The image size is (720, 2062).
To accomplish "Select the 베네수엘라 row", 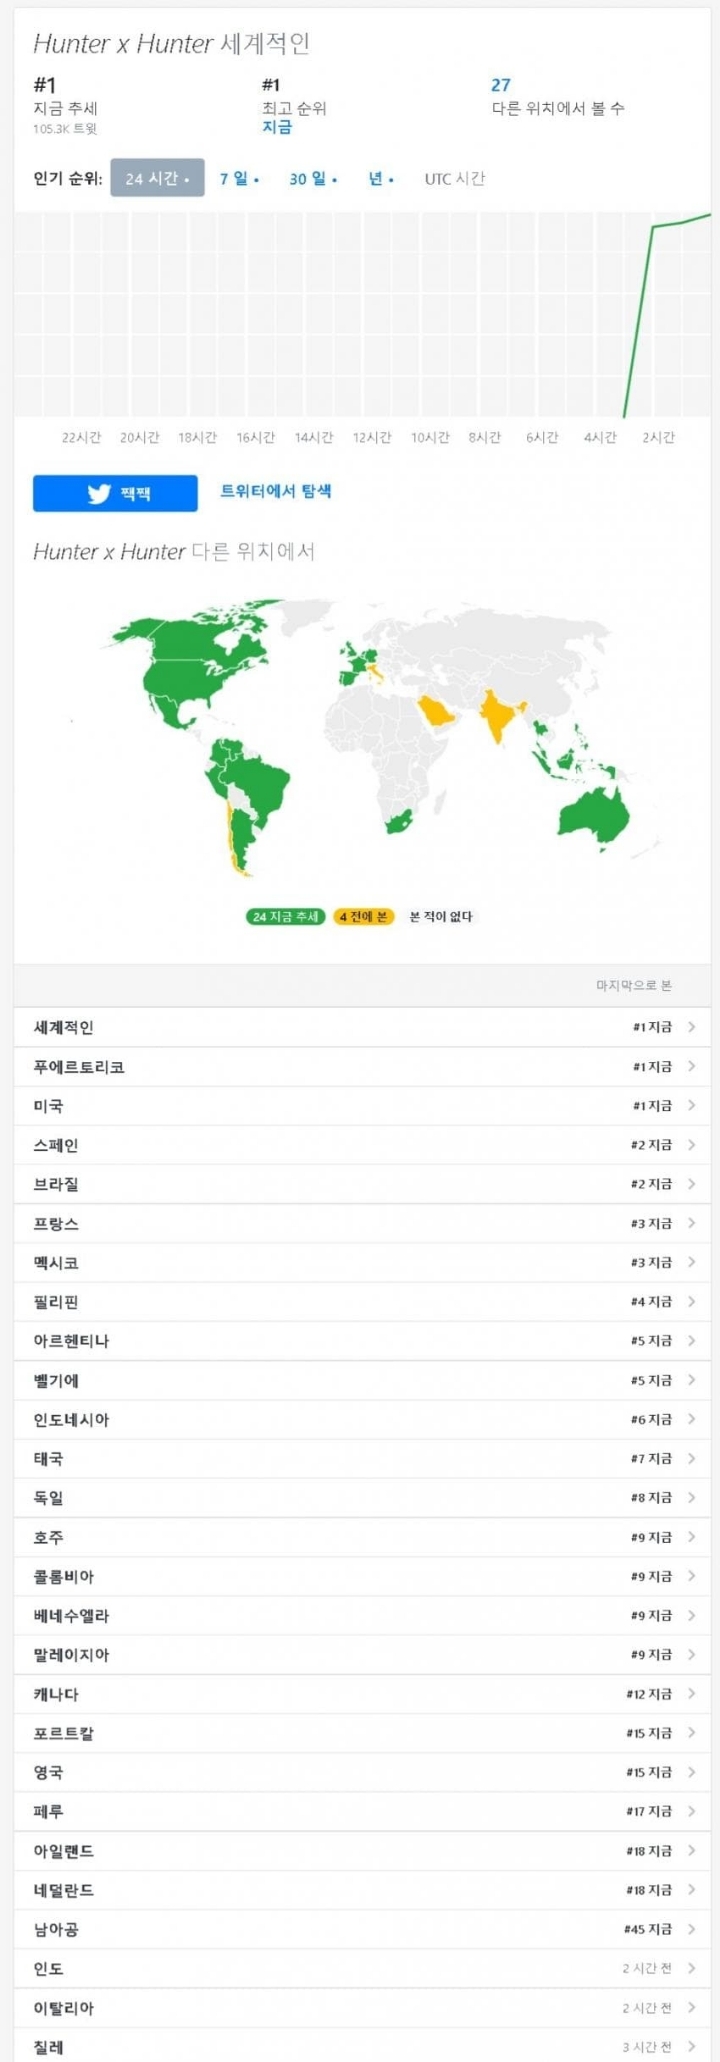I will [362, 1615].
